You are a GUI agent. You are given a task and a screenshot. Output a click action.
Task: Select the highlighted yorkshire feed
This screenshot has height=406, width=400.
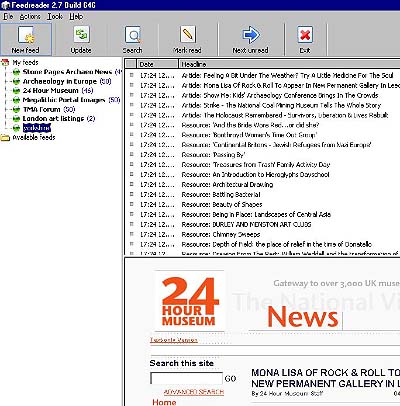[37, 128]
